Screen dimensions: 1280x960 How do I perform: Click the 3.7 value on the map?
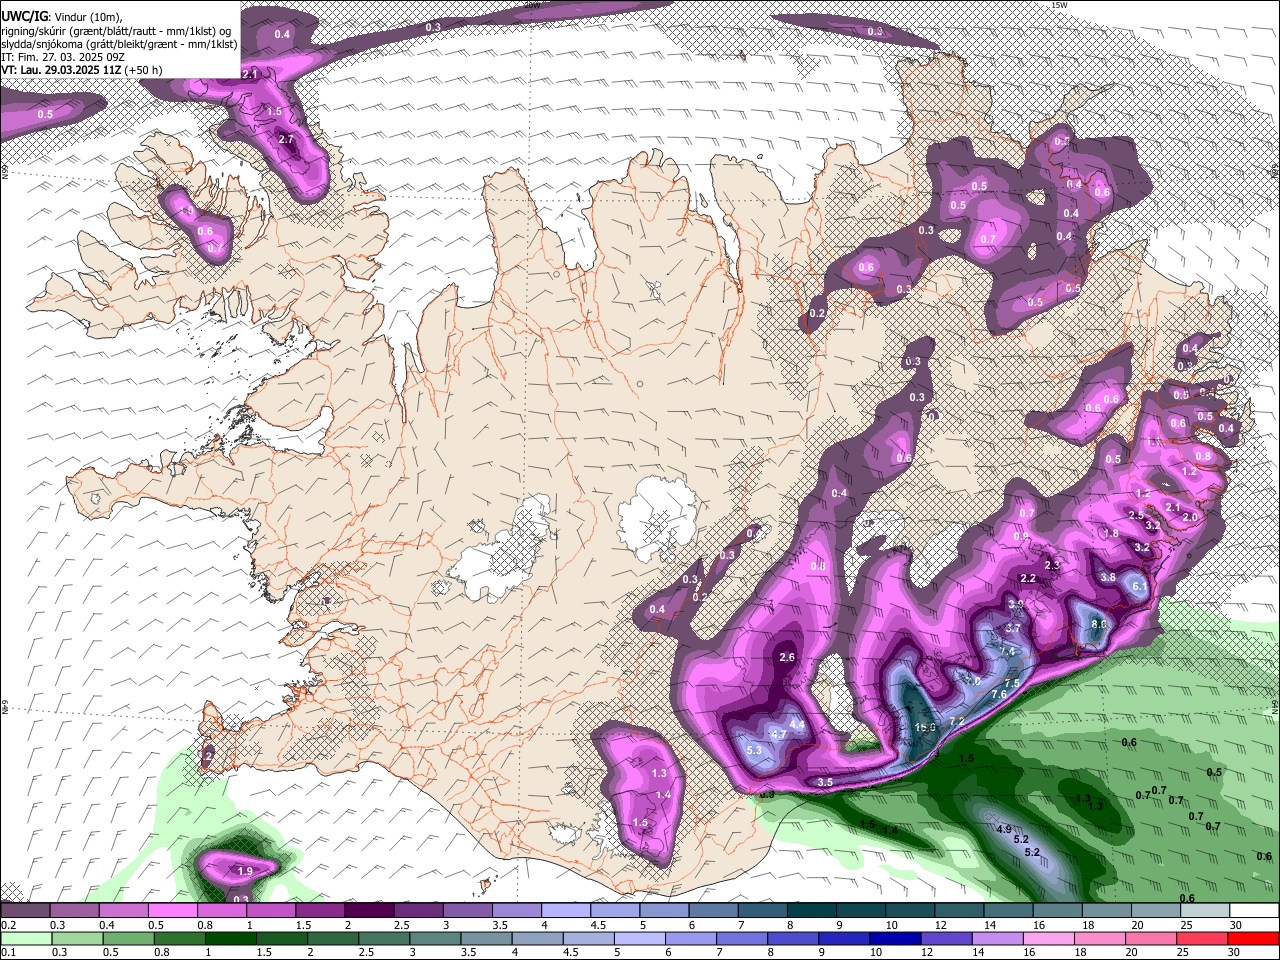[x=1012, y=628]
